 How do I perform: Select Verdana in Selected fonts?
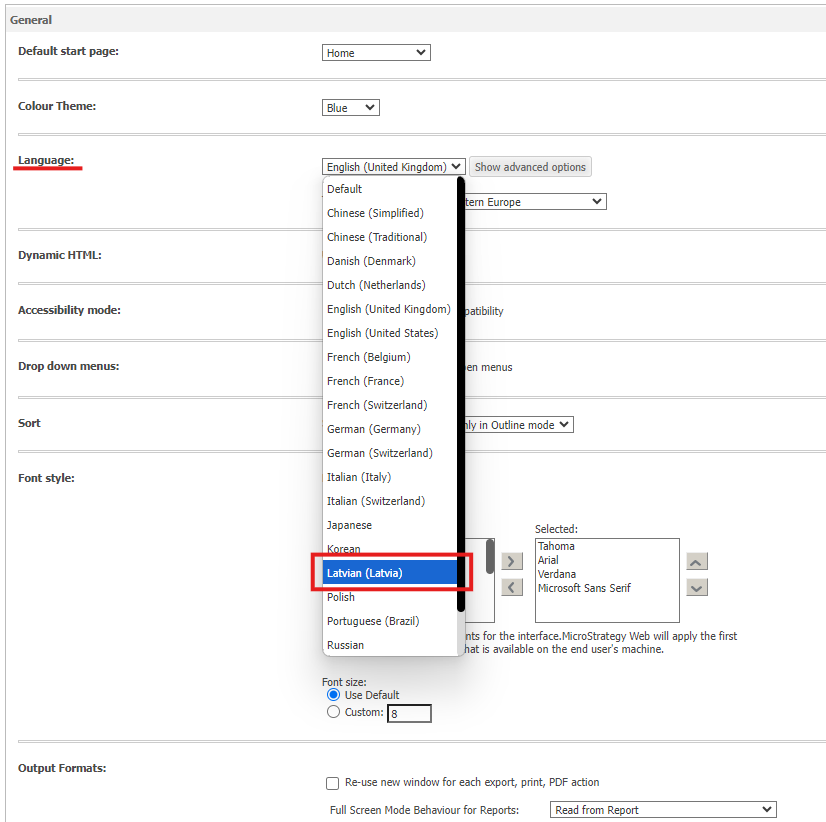pyautogui.click(x=607, y=574)
